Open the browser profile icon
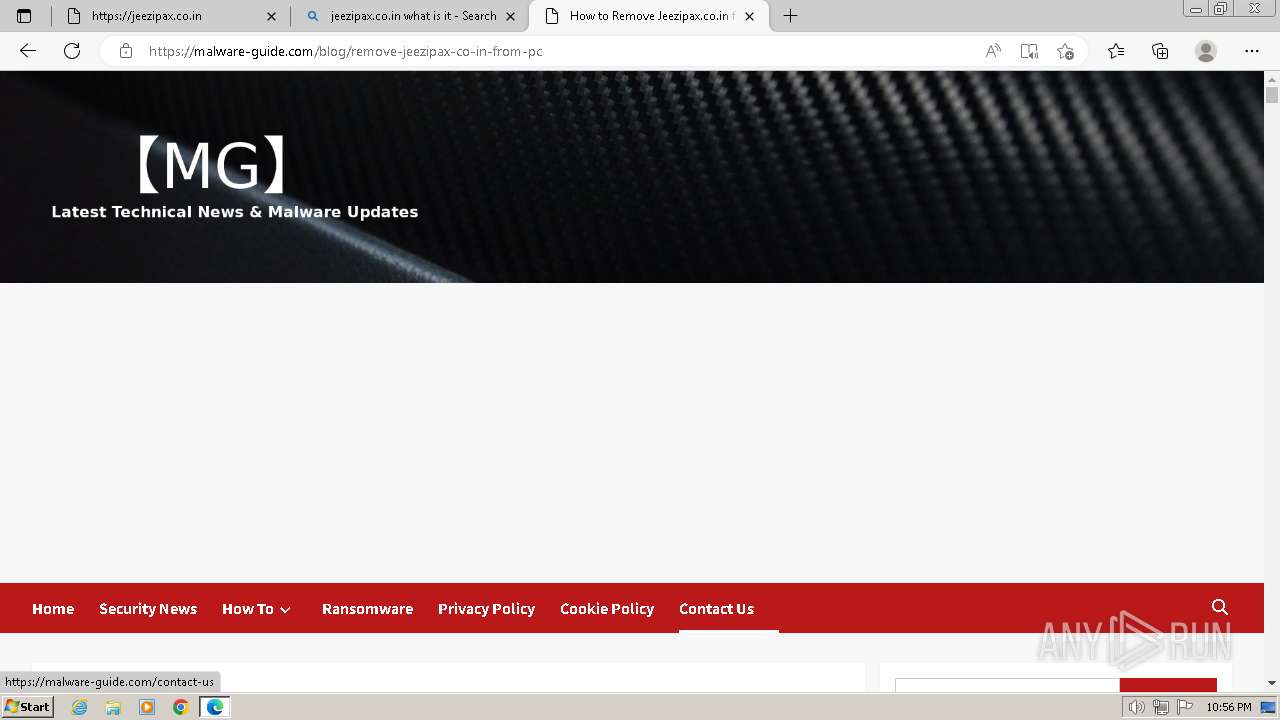1280x720 pixels. coord(1206,51)
